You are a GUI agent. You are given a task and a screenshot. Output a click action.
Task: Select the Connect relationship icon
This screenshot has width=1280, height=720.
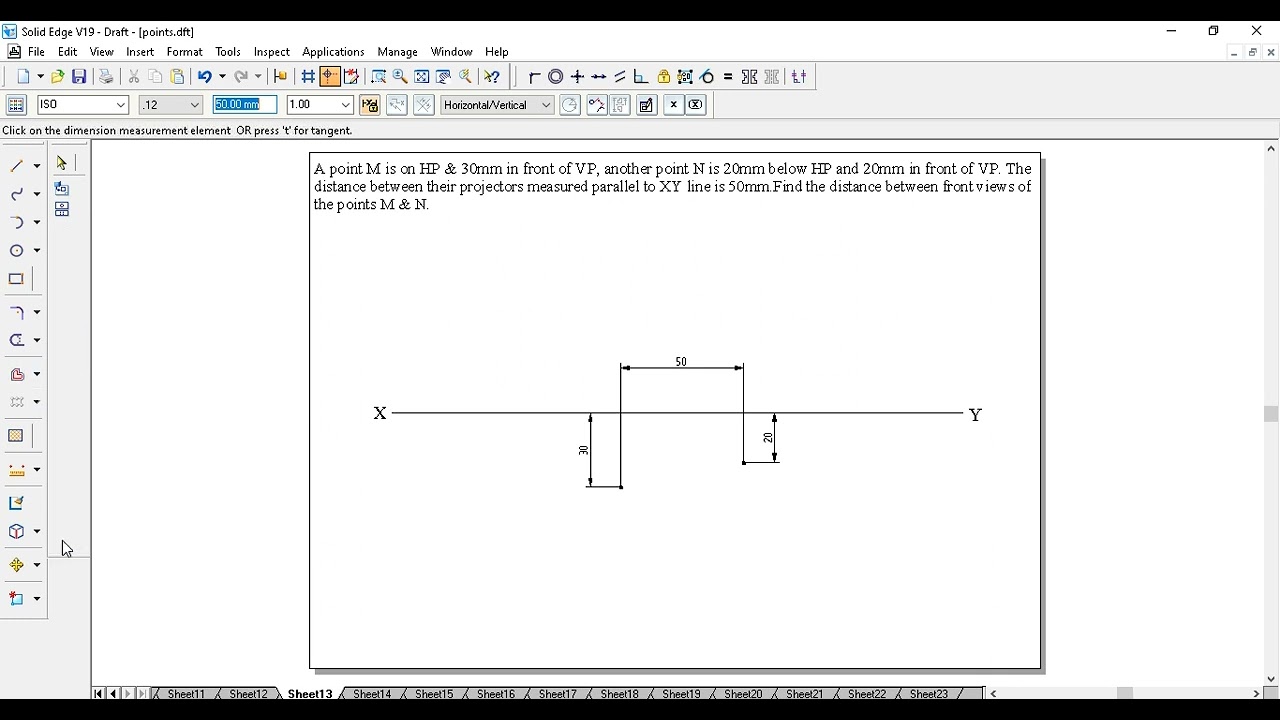tap(535, 77)
